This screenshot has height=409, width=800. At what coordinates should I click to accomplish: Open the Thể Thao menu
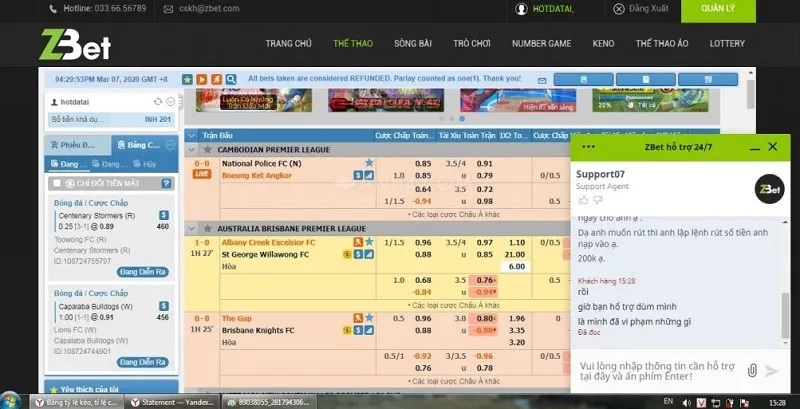click(x=354, y=44)
